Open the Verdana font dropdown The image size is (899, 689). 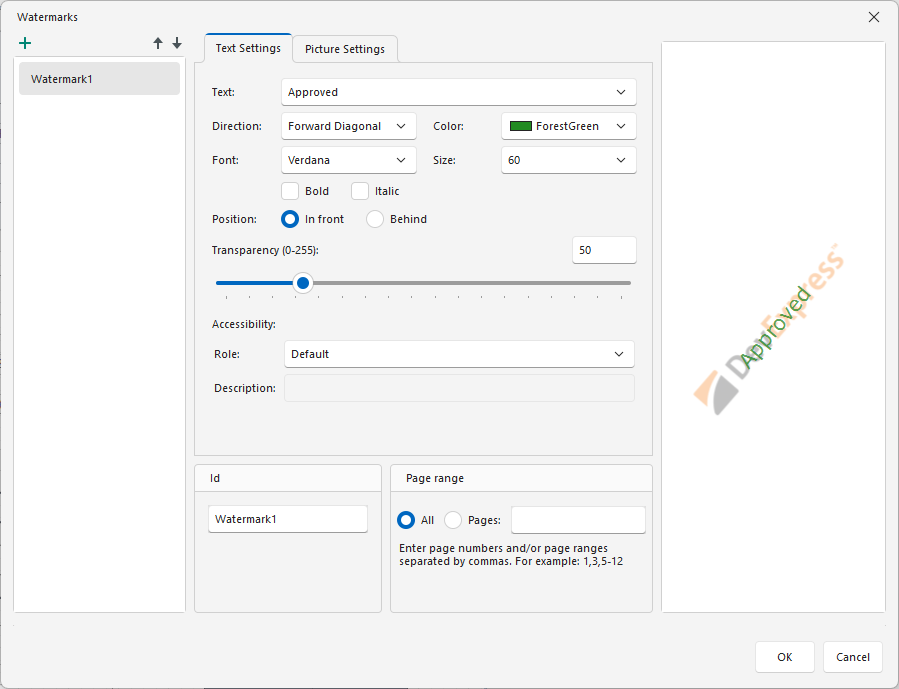click(x=348, y=160)
